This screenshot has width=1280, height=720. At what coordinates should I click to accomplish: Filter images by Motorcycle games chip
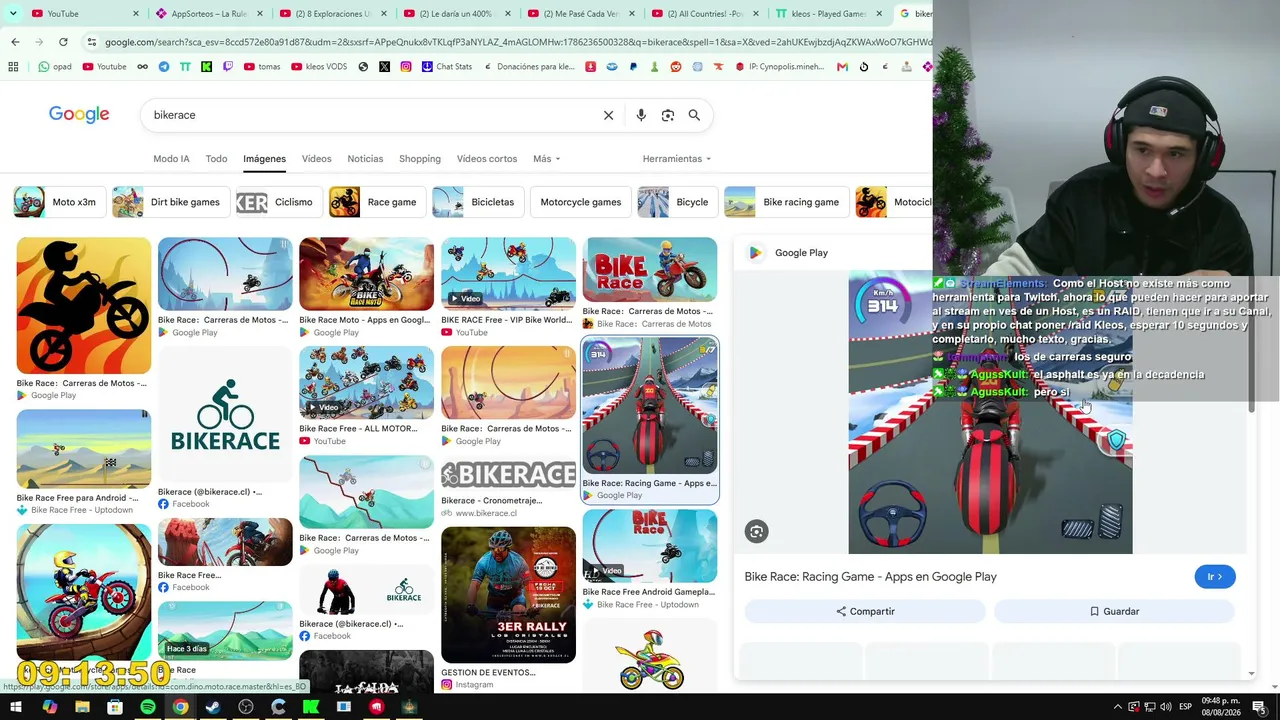(580, 202)
